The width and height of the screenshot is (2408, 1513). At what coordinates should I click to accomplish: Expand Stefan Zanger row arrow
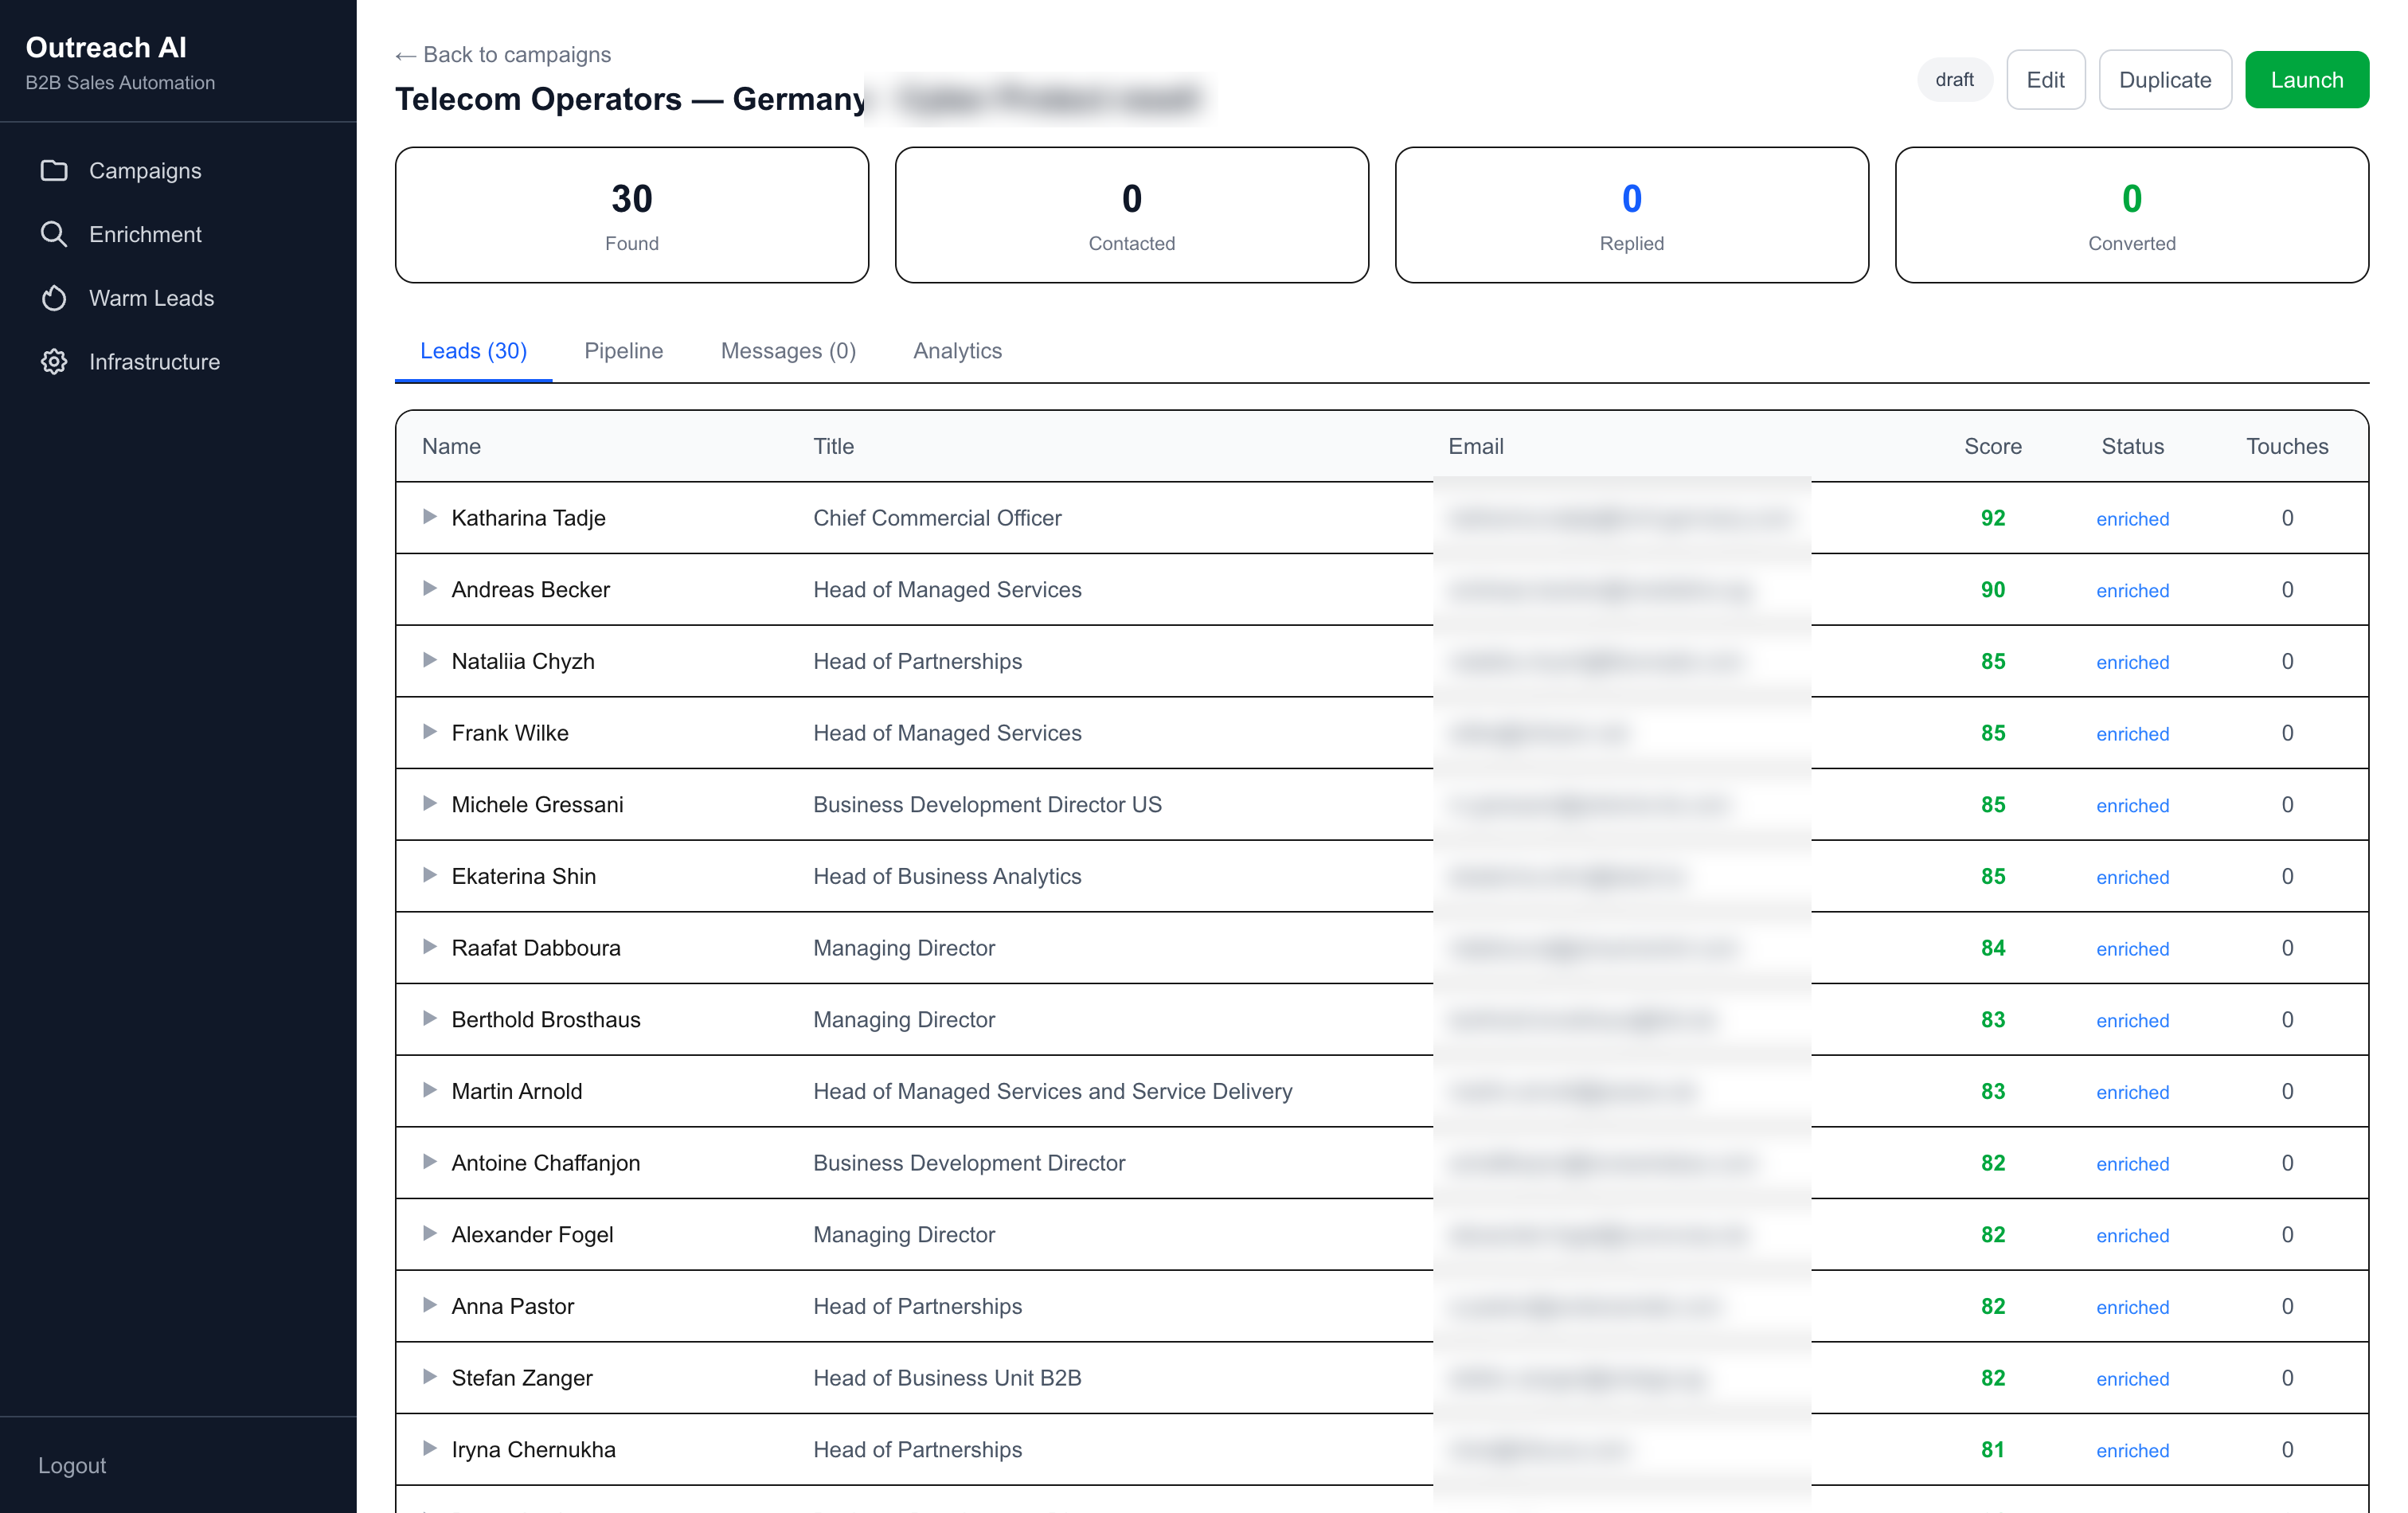click(x=429, y=1377)
